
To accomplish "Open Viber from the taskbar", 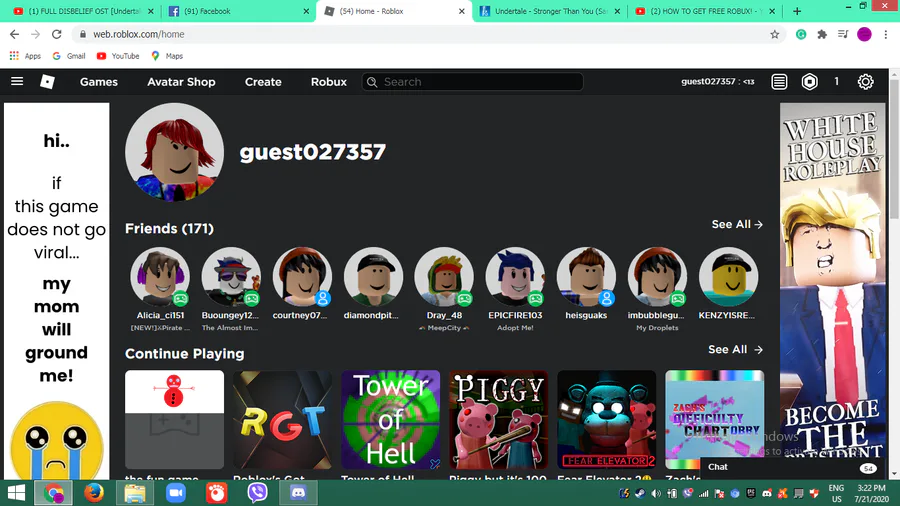I will click(257, 493).
